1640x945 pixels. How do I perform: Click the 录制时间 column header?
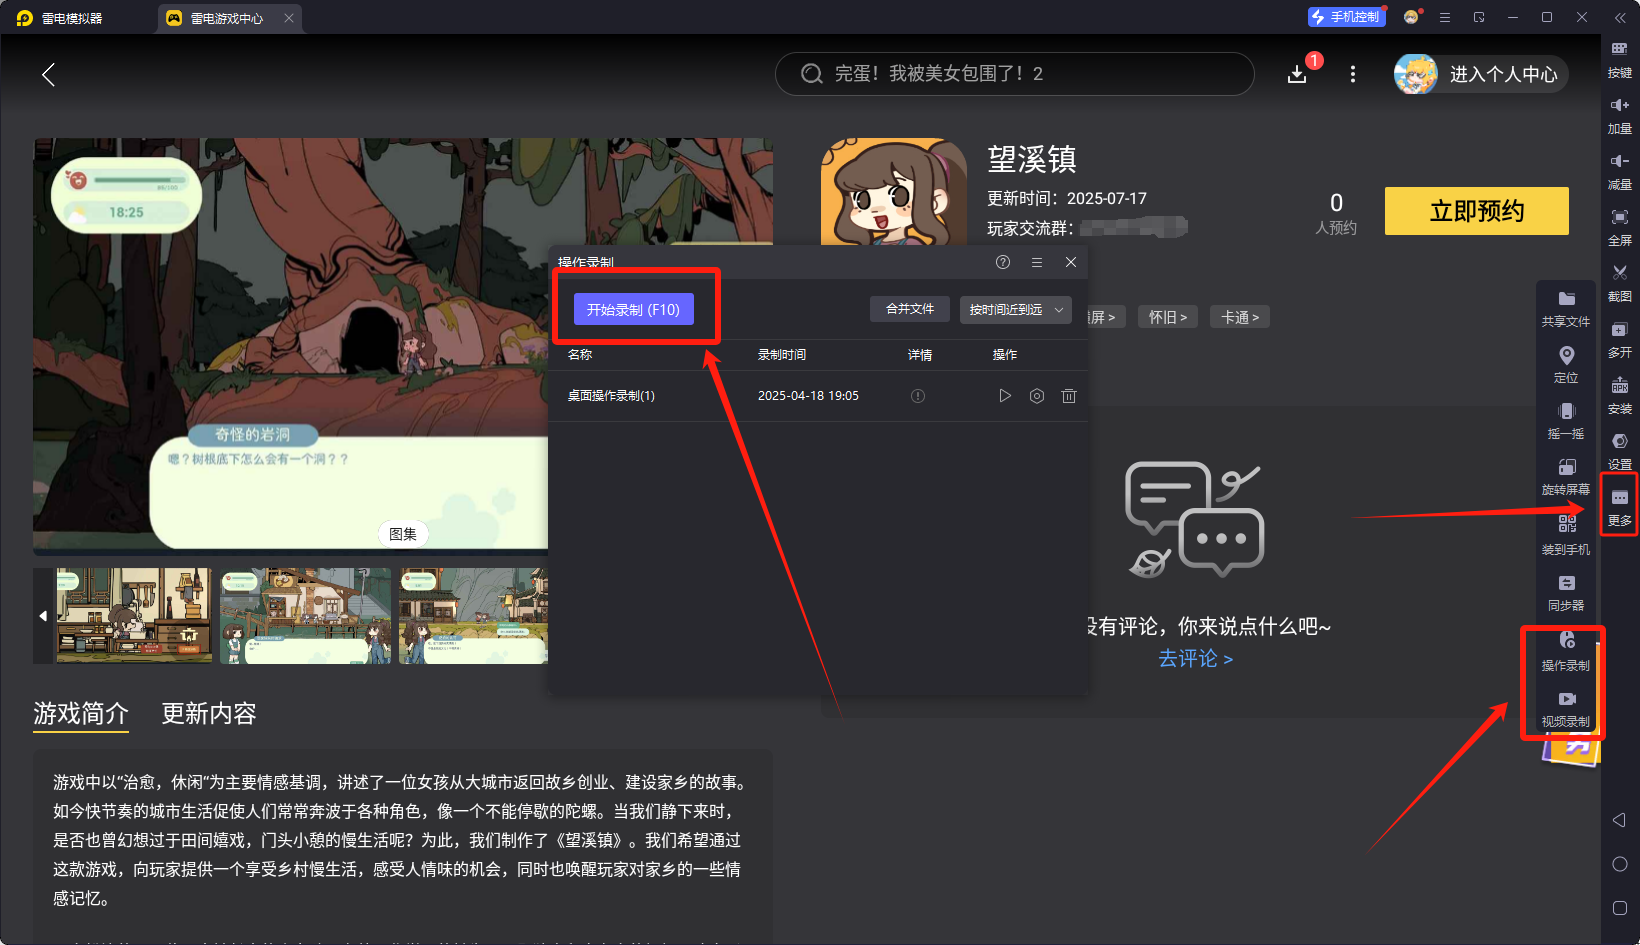pos(782,355)
